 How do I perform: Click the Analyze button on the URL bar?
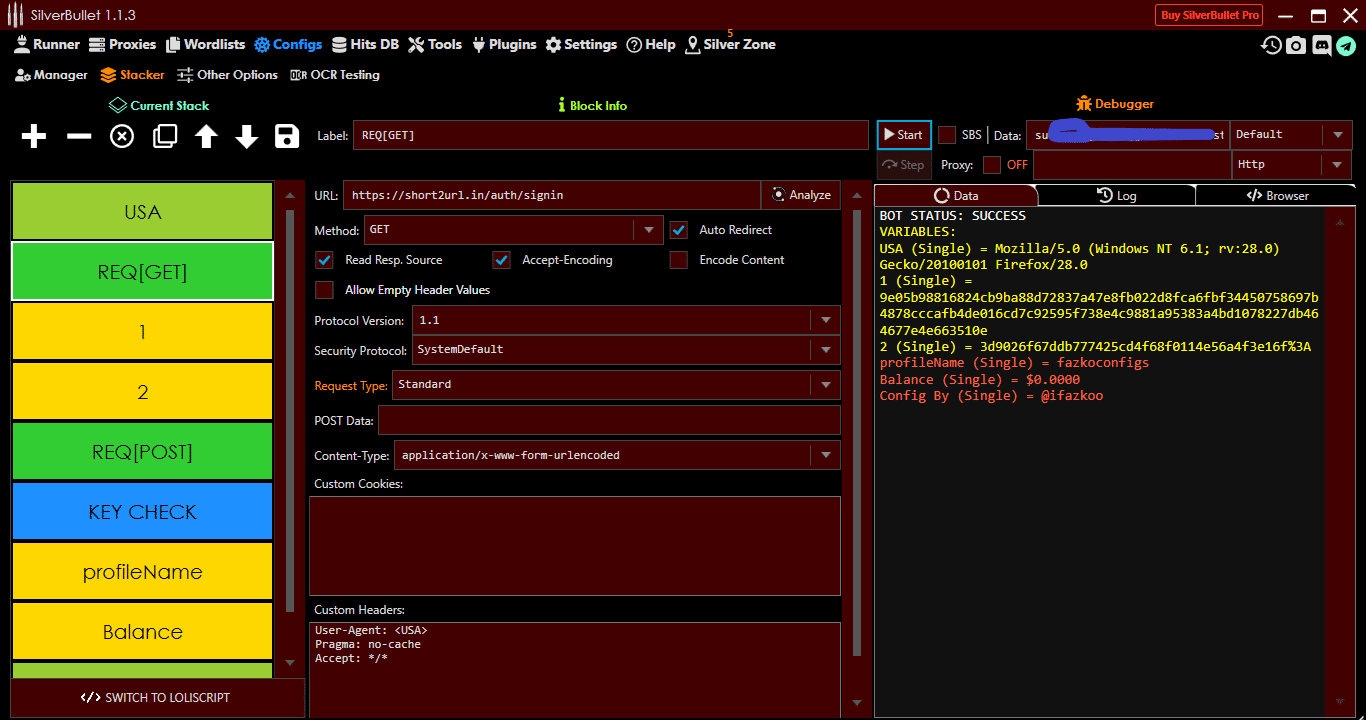tap(800, 194)
